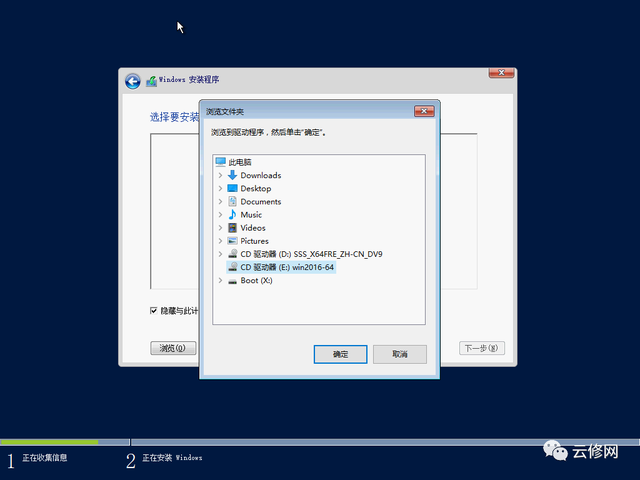640x480 pixels.
Task: Click the blue back arrow in Windows Setup
Action: click(133, 81)
